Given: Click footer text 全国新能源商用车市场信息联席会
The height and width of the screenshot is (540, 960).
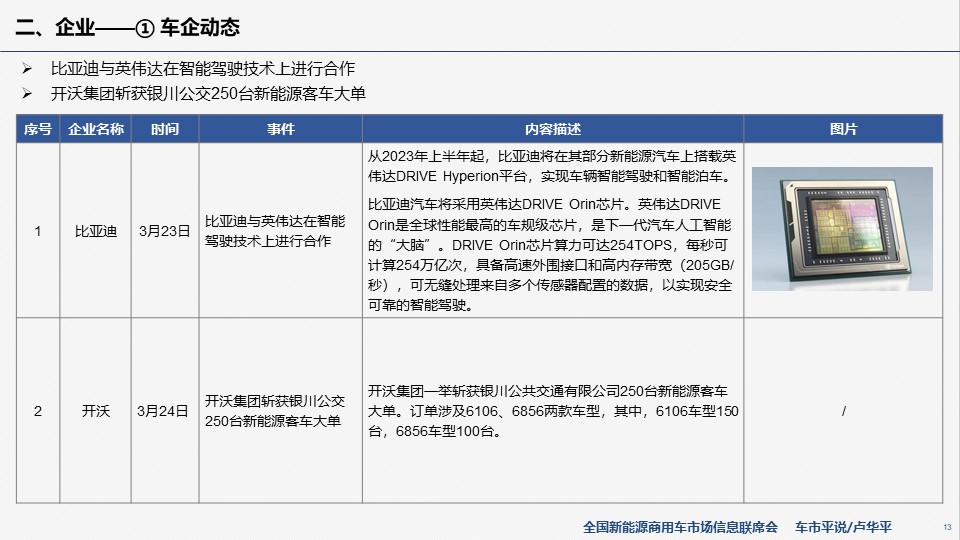Looking at the screenshot, I should (680, 527).
